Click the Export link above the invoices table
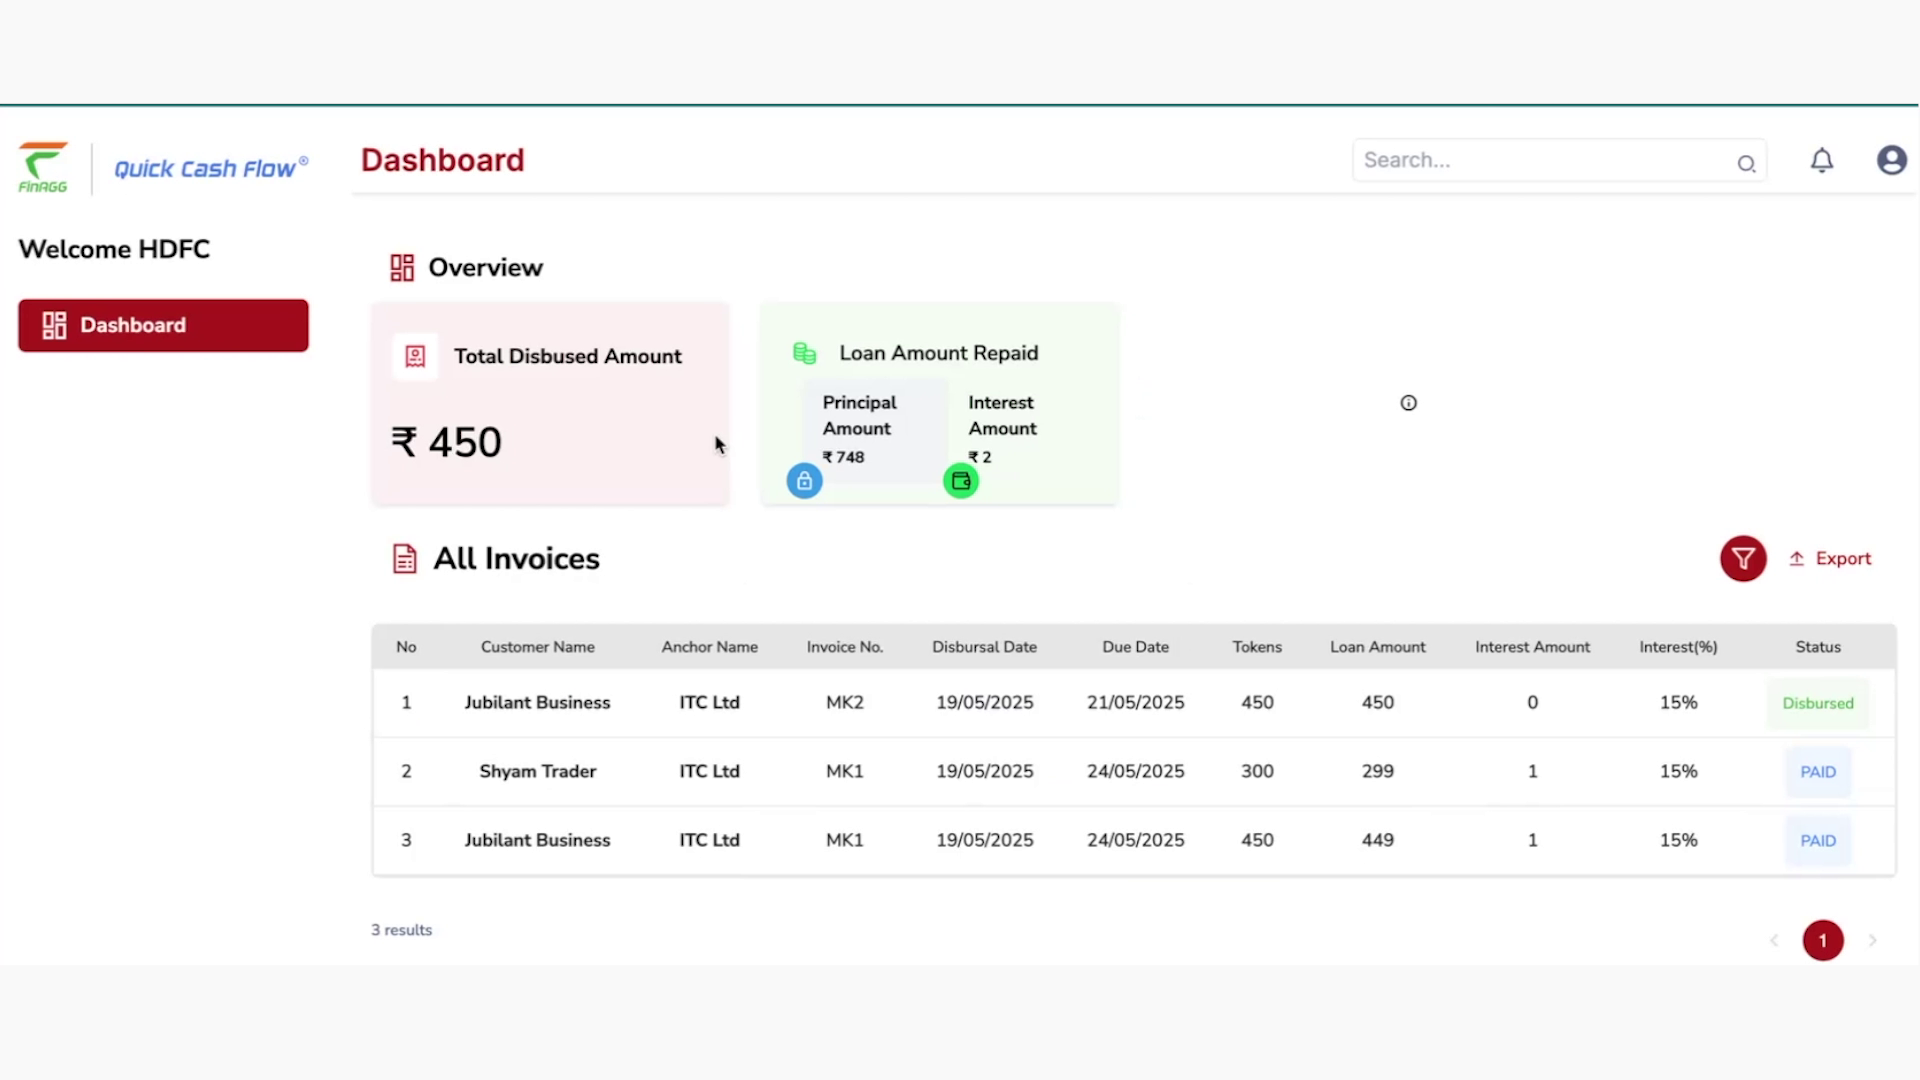This screenshot has width=1920, height=1080. click(x=1831, y=558)
